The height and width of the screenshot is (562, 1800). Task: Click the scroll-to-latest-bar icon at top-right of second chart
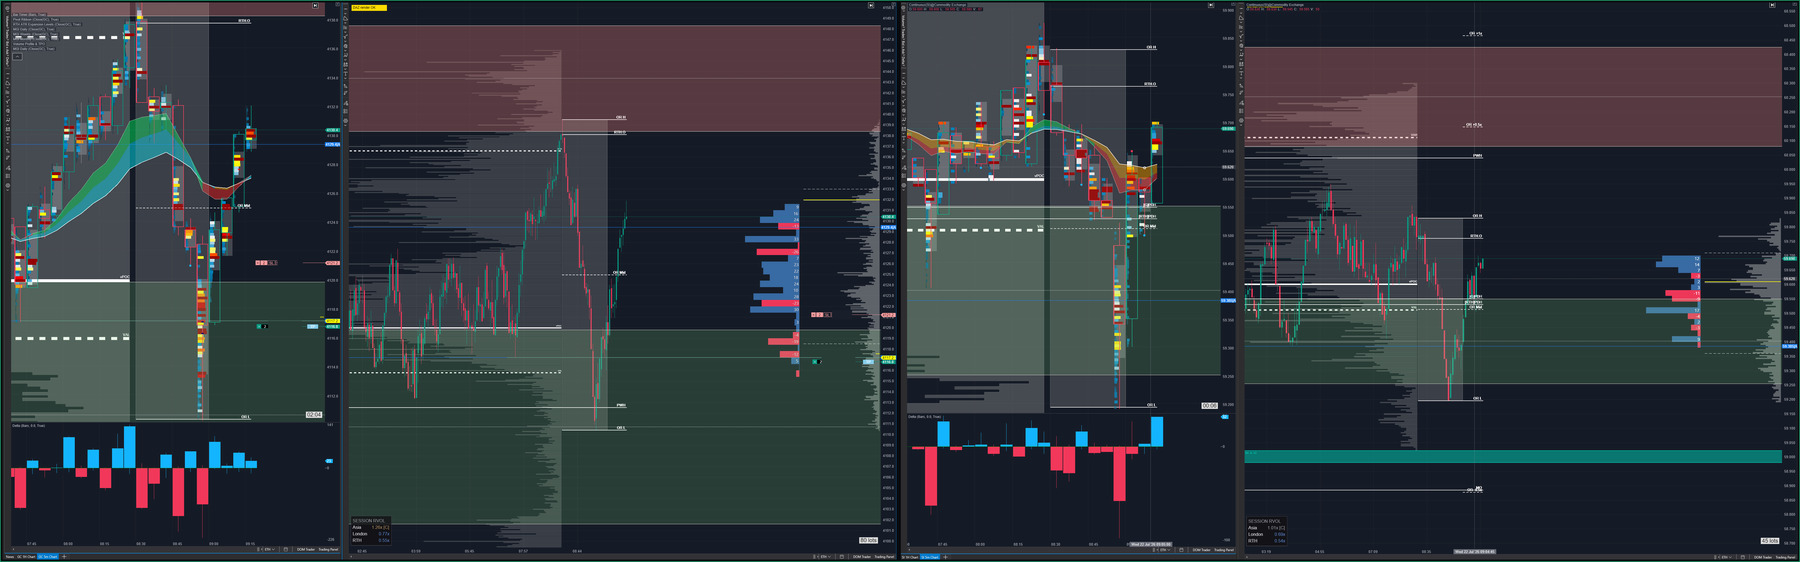click(871, 6)
